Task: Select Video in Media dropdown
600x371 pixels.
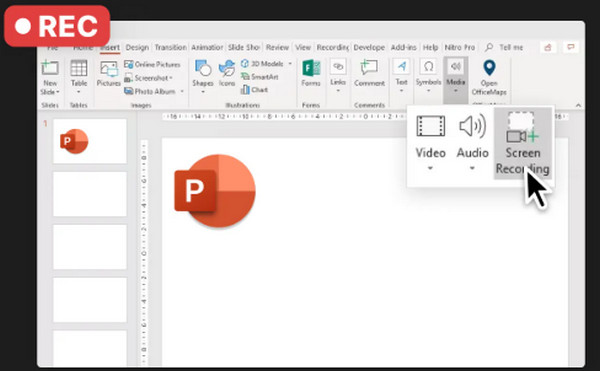Action: point(430,138)
